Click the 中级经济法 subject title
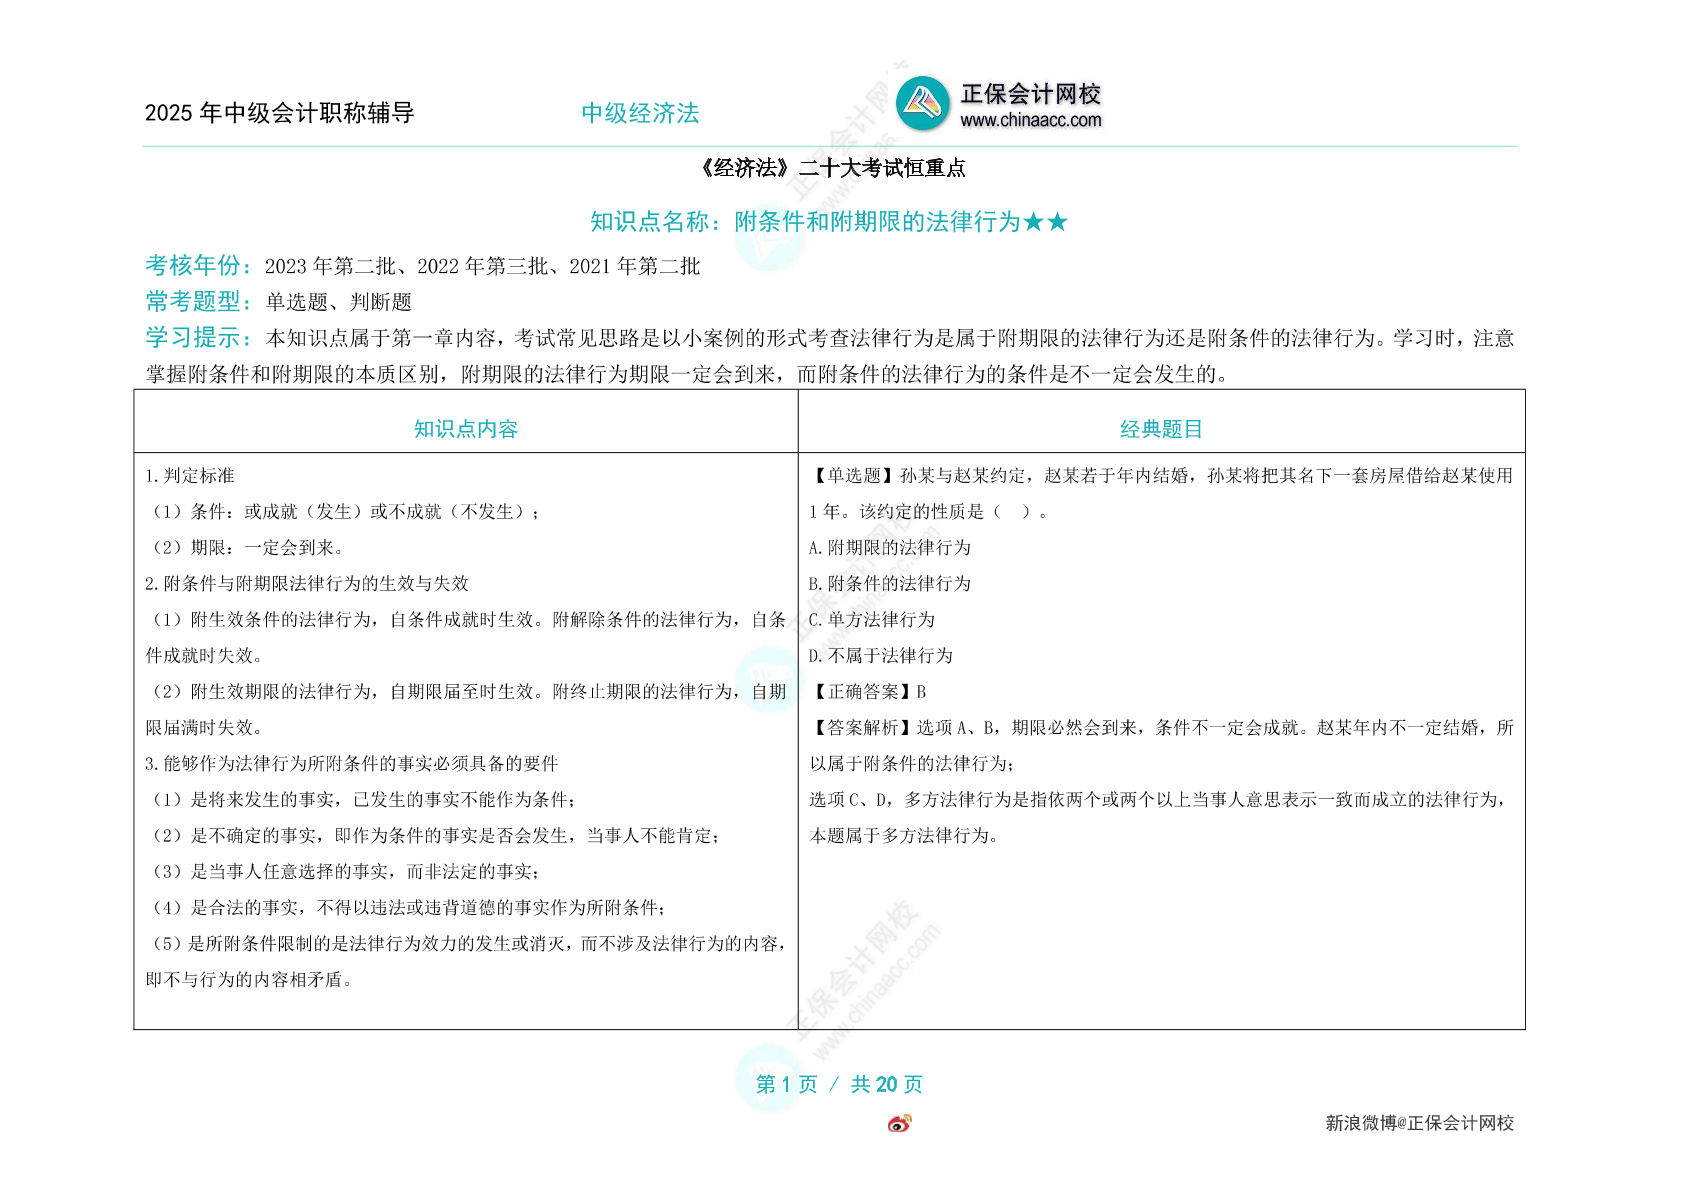 [x=640, y=113]
